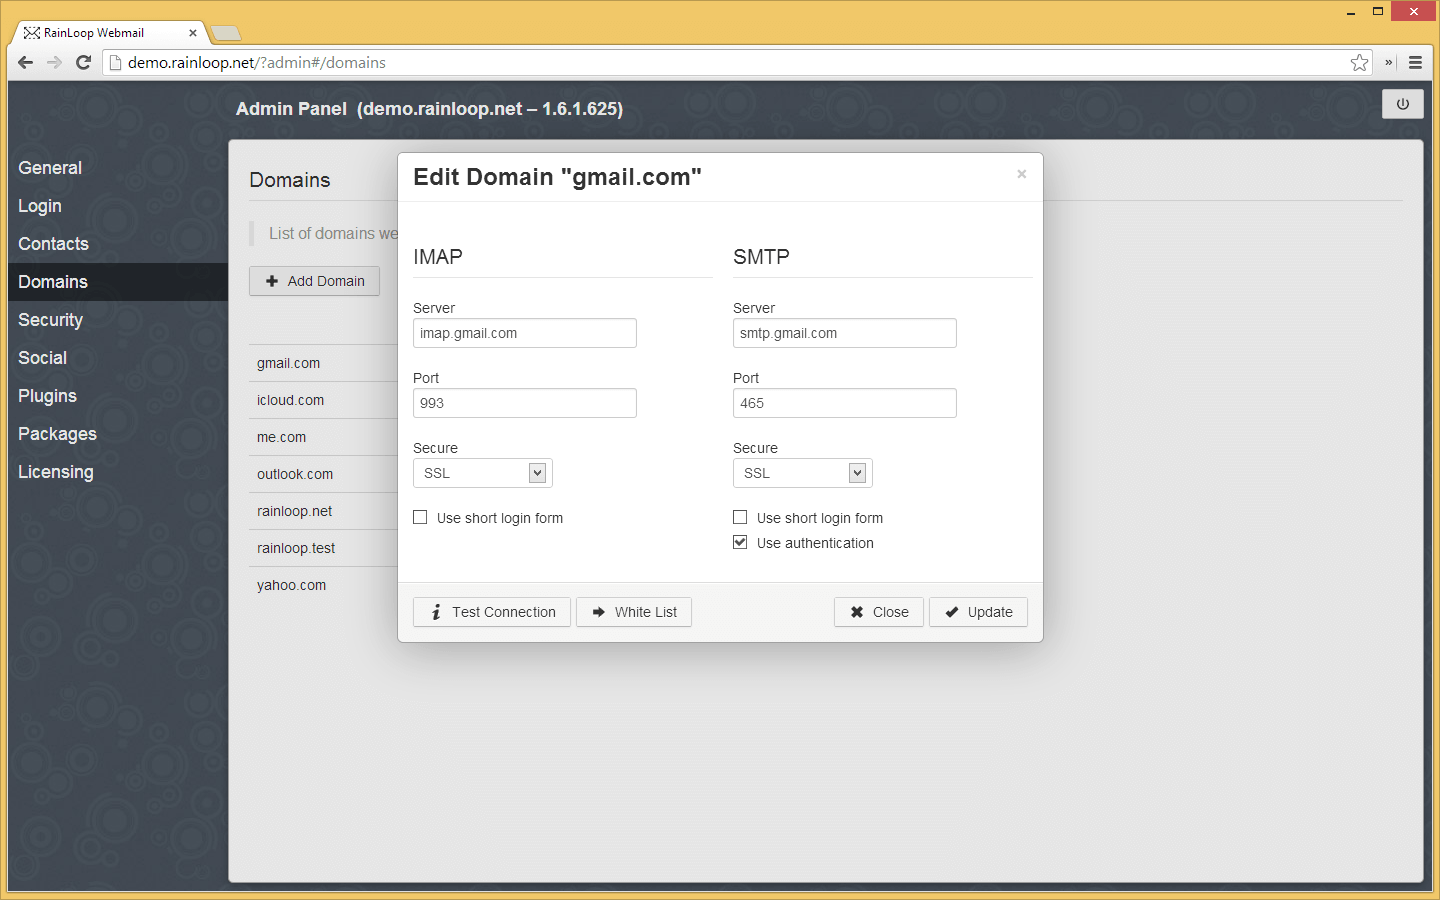The height and width of the screenshot is (900, 1440).
Task: Click the power/logout icon in Admin Panel
Action: point(1402,104)
